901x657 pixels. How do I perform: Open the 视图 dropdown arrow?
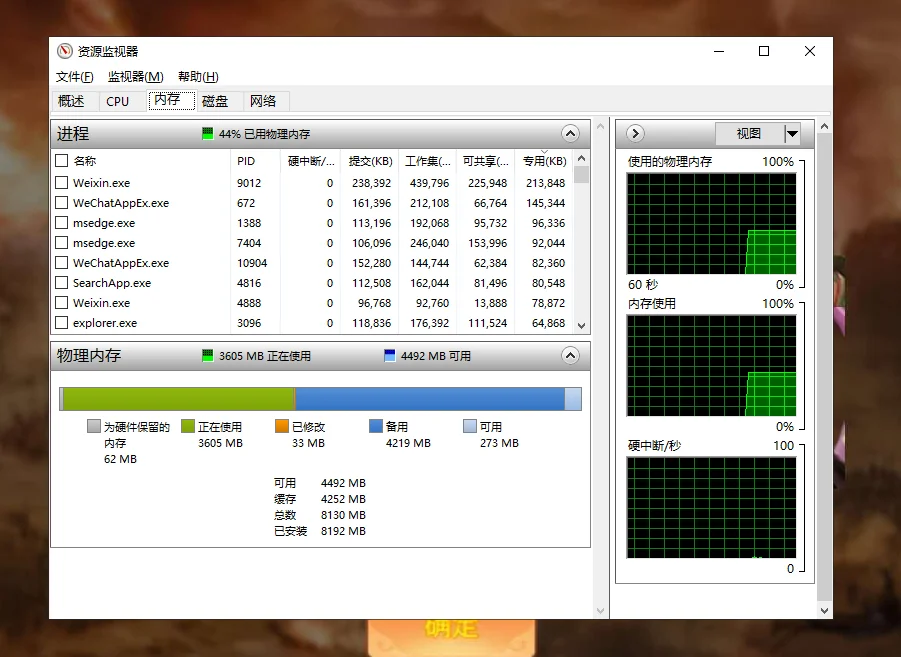point(792,134)
